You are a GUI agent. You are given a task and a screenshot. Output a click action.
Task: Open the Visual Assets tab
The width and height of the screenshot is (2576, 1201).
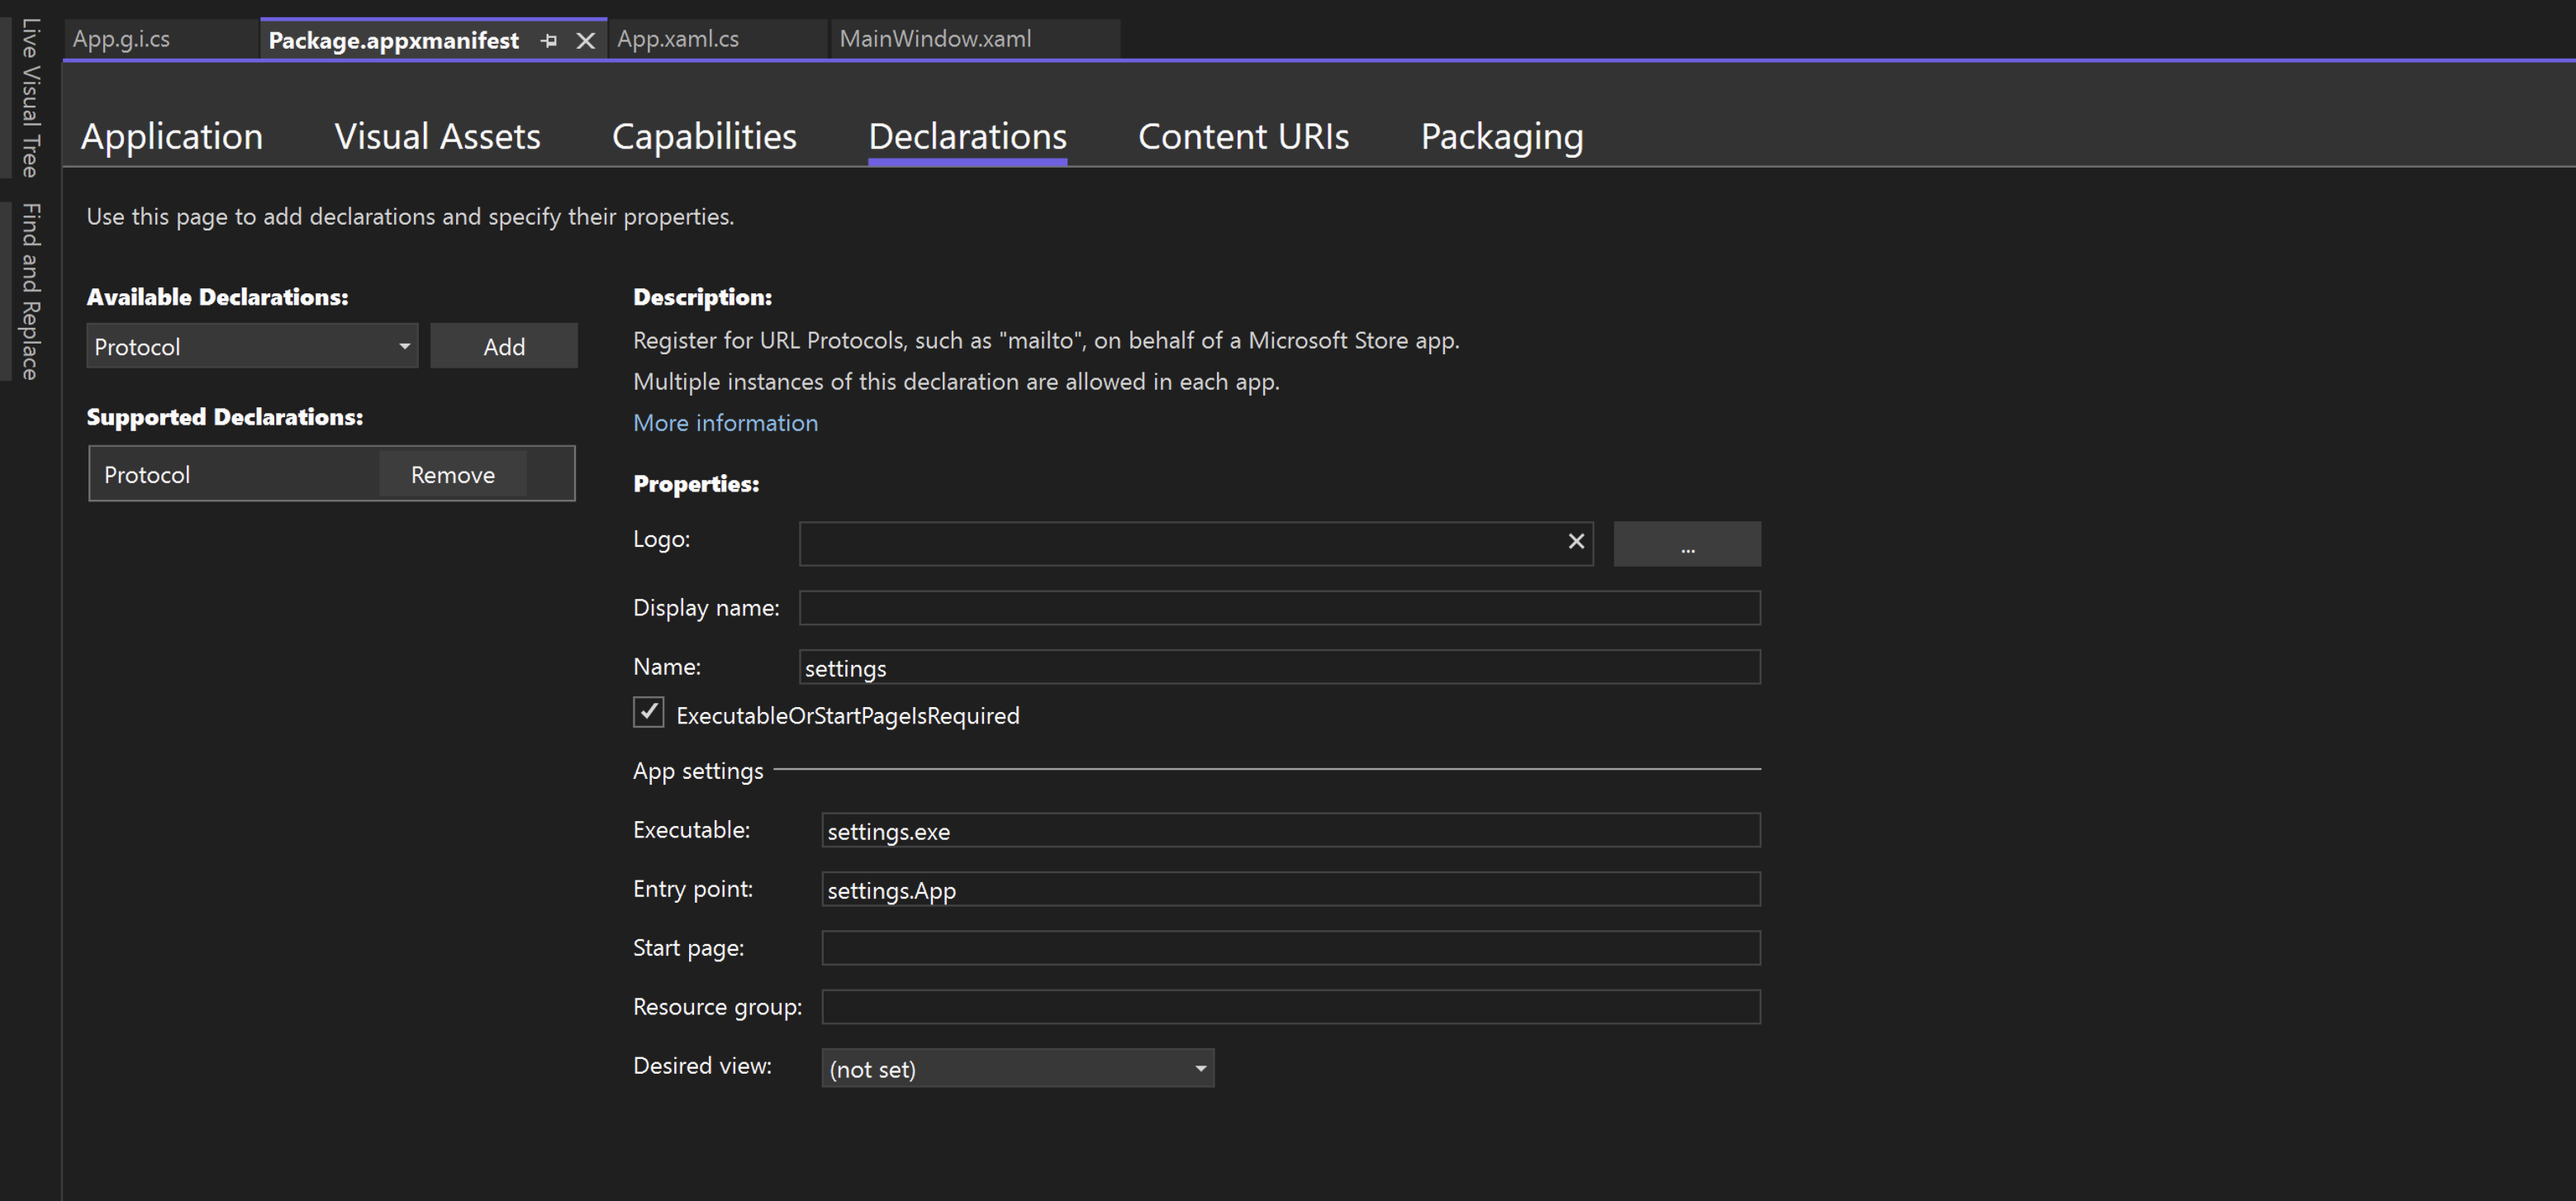(437, 137)
